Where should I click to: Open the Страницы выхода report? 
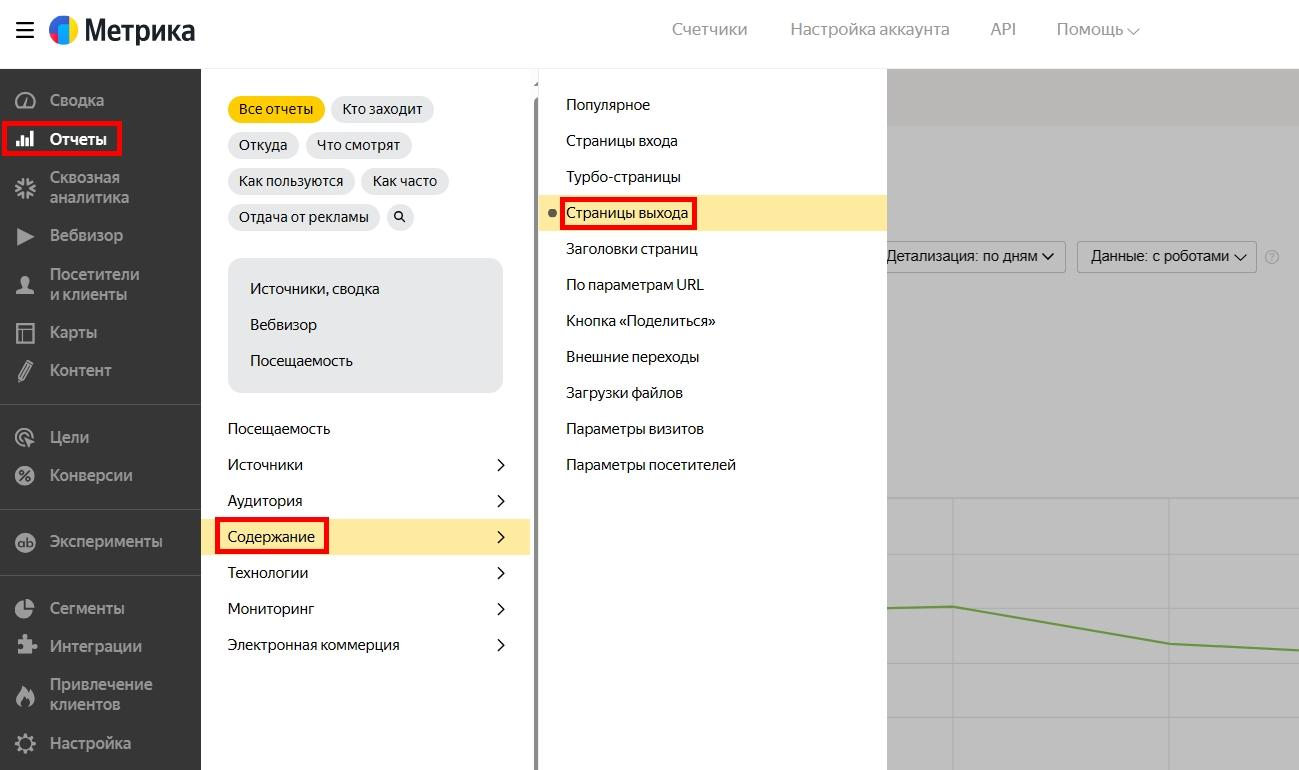point(627,213)
